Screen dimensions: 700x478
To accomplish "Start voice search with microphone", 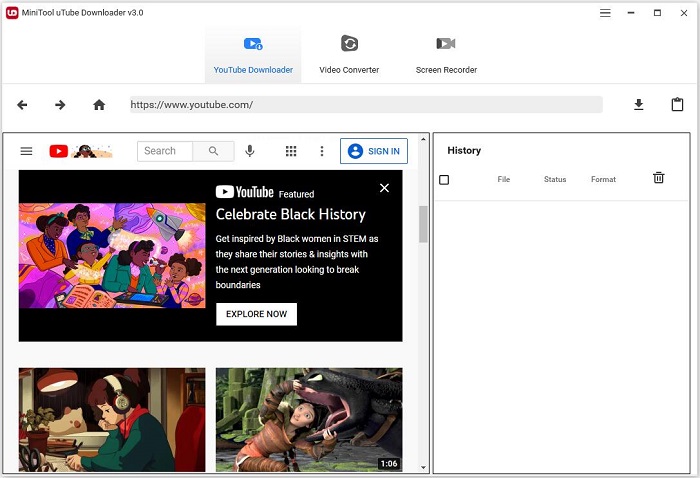I will coord(250,151).
